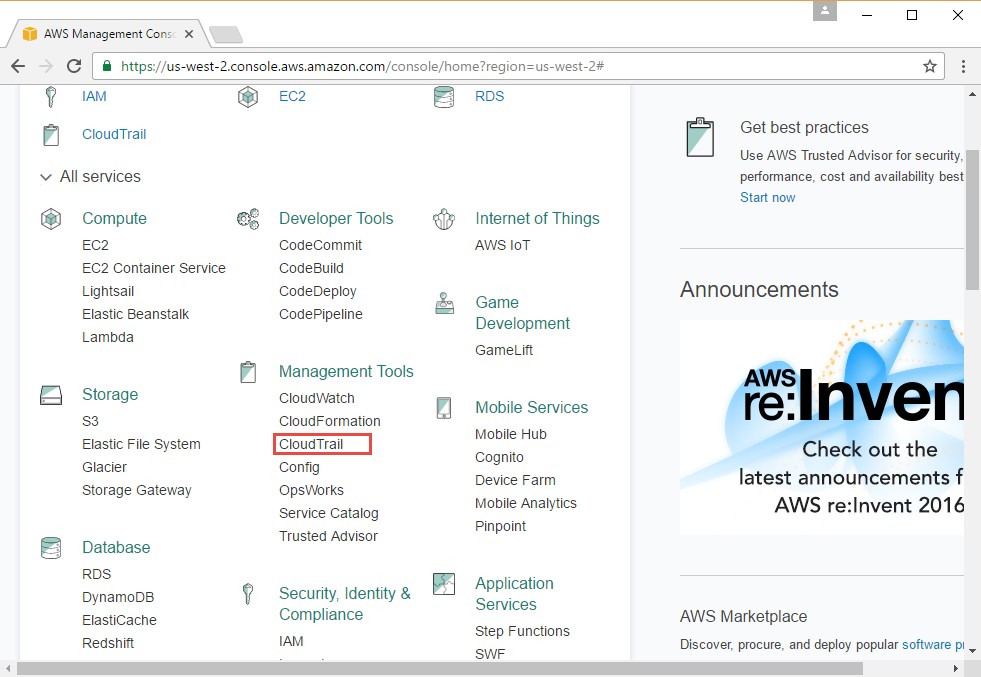981x677 pixels.
Task: Open Service Catalog
Action: pos(329,514)
